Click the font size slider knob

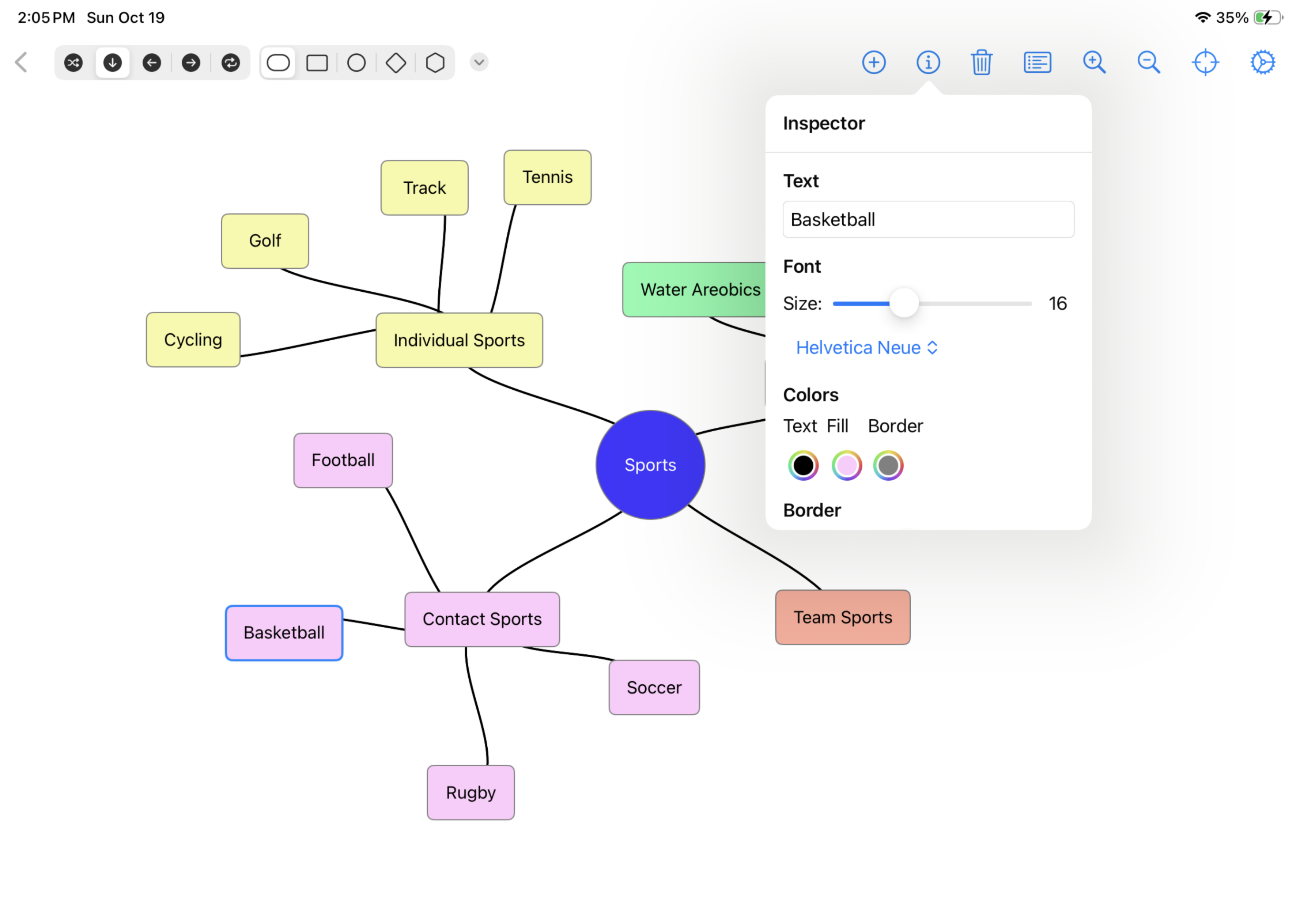coord(904,303)
